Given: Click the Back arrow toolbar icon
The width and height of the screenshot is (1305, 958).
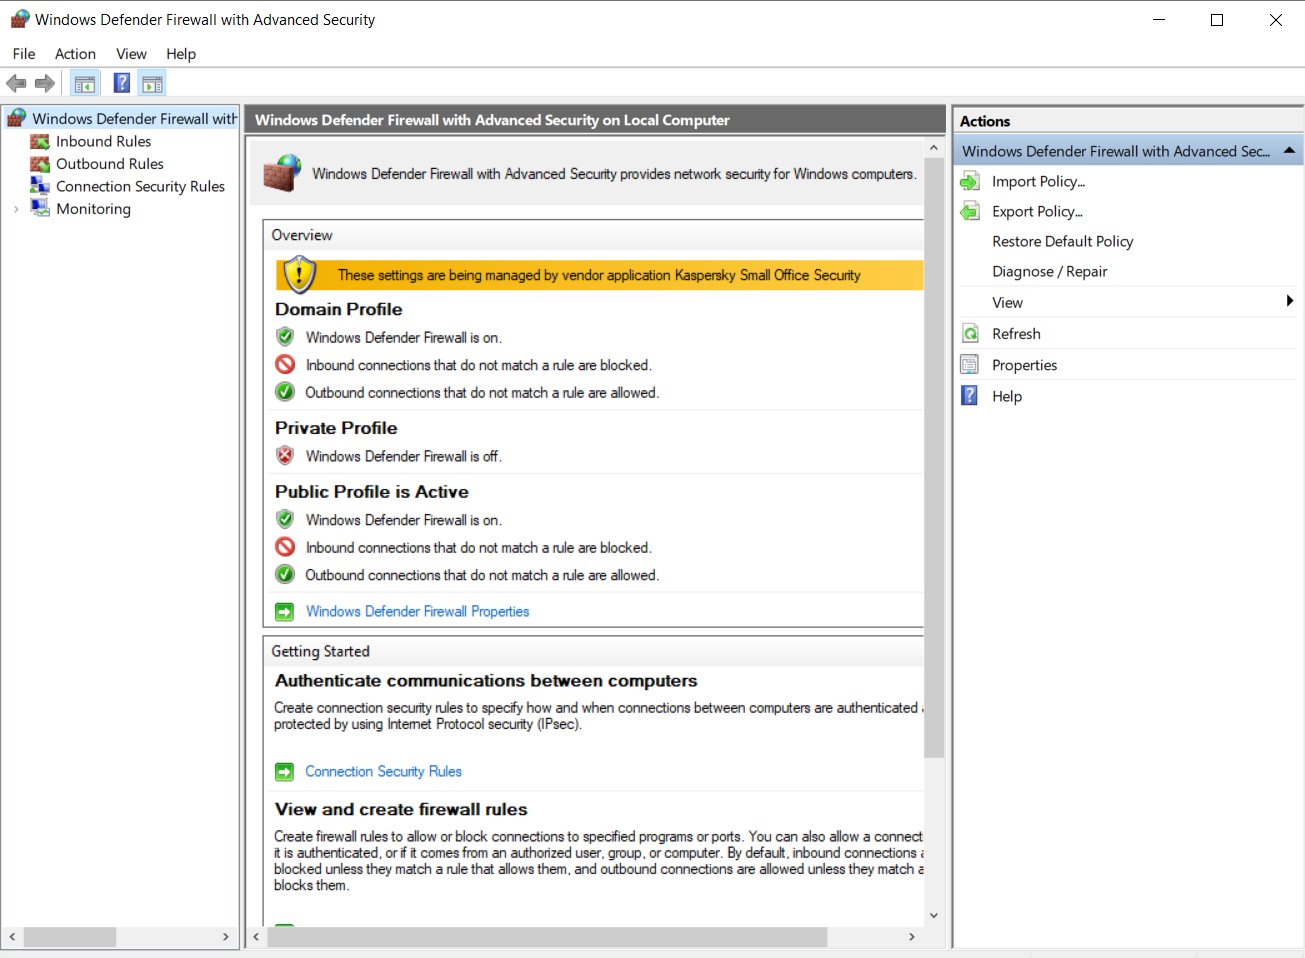Looking at the screenshot, I should 16,84.
